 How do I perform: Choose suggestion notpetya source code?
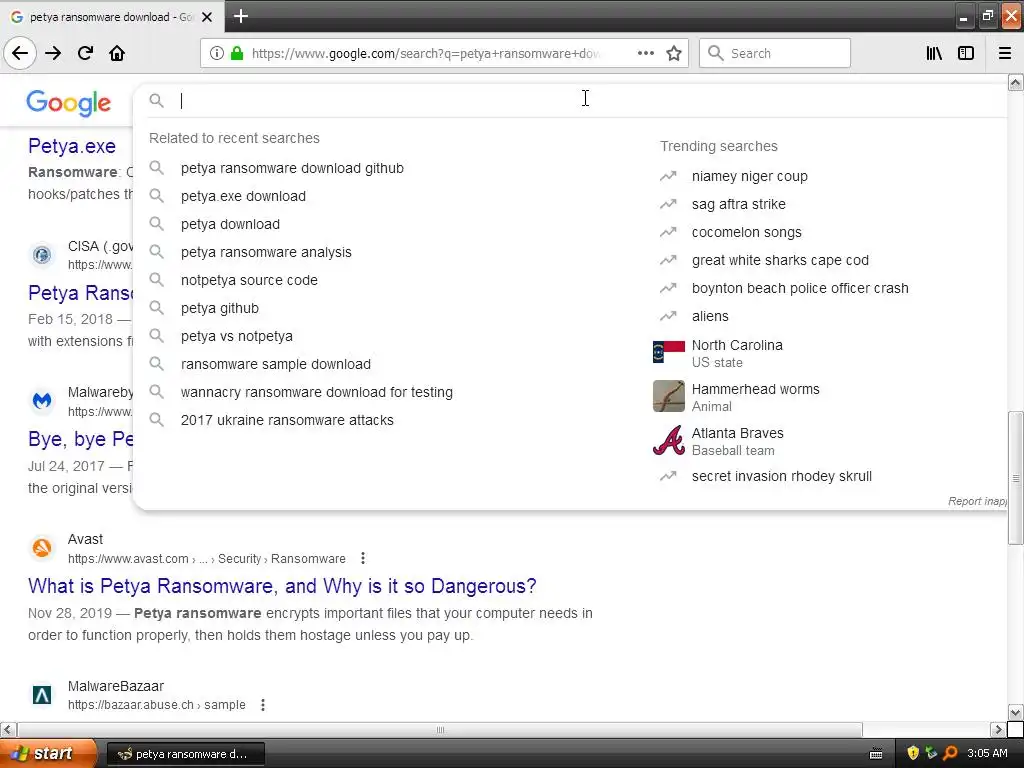point(249,280)
